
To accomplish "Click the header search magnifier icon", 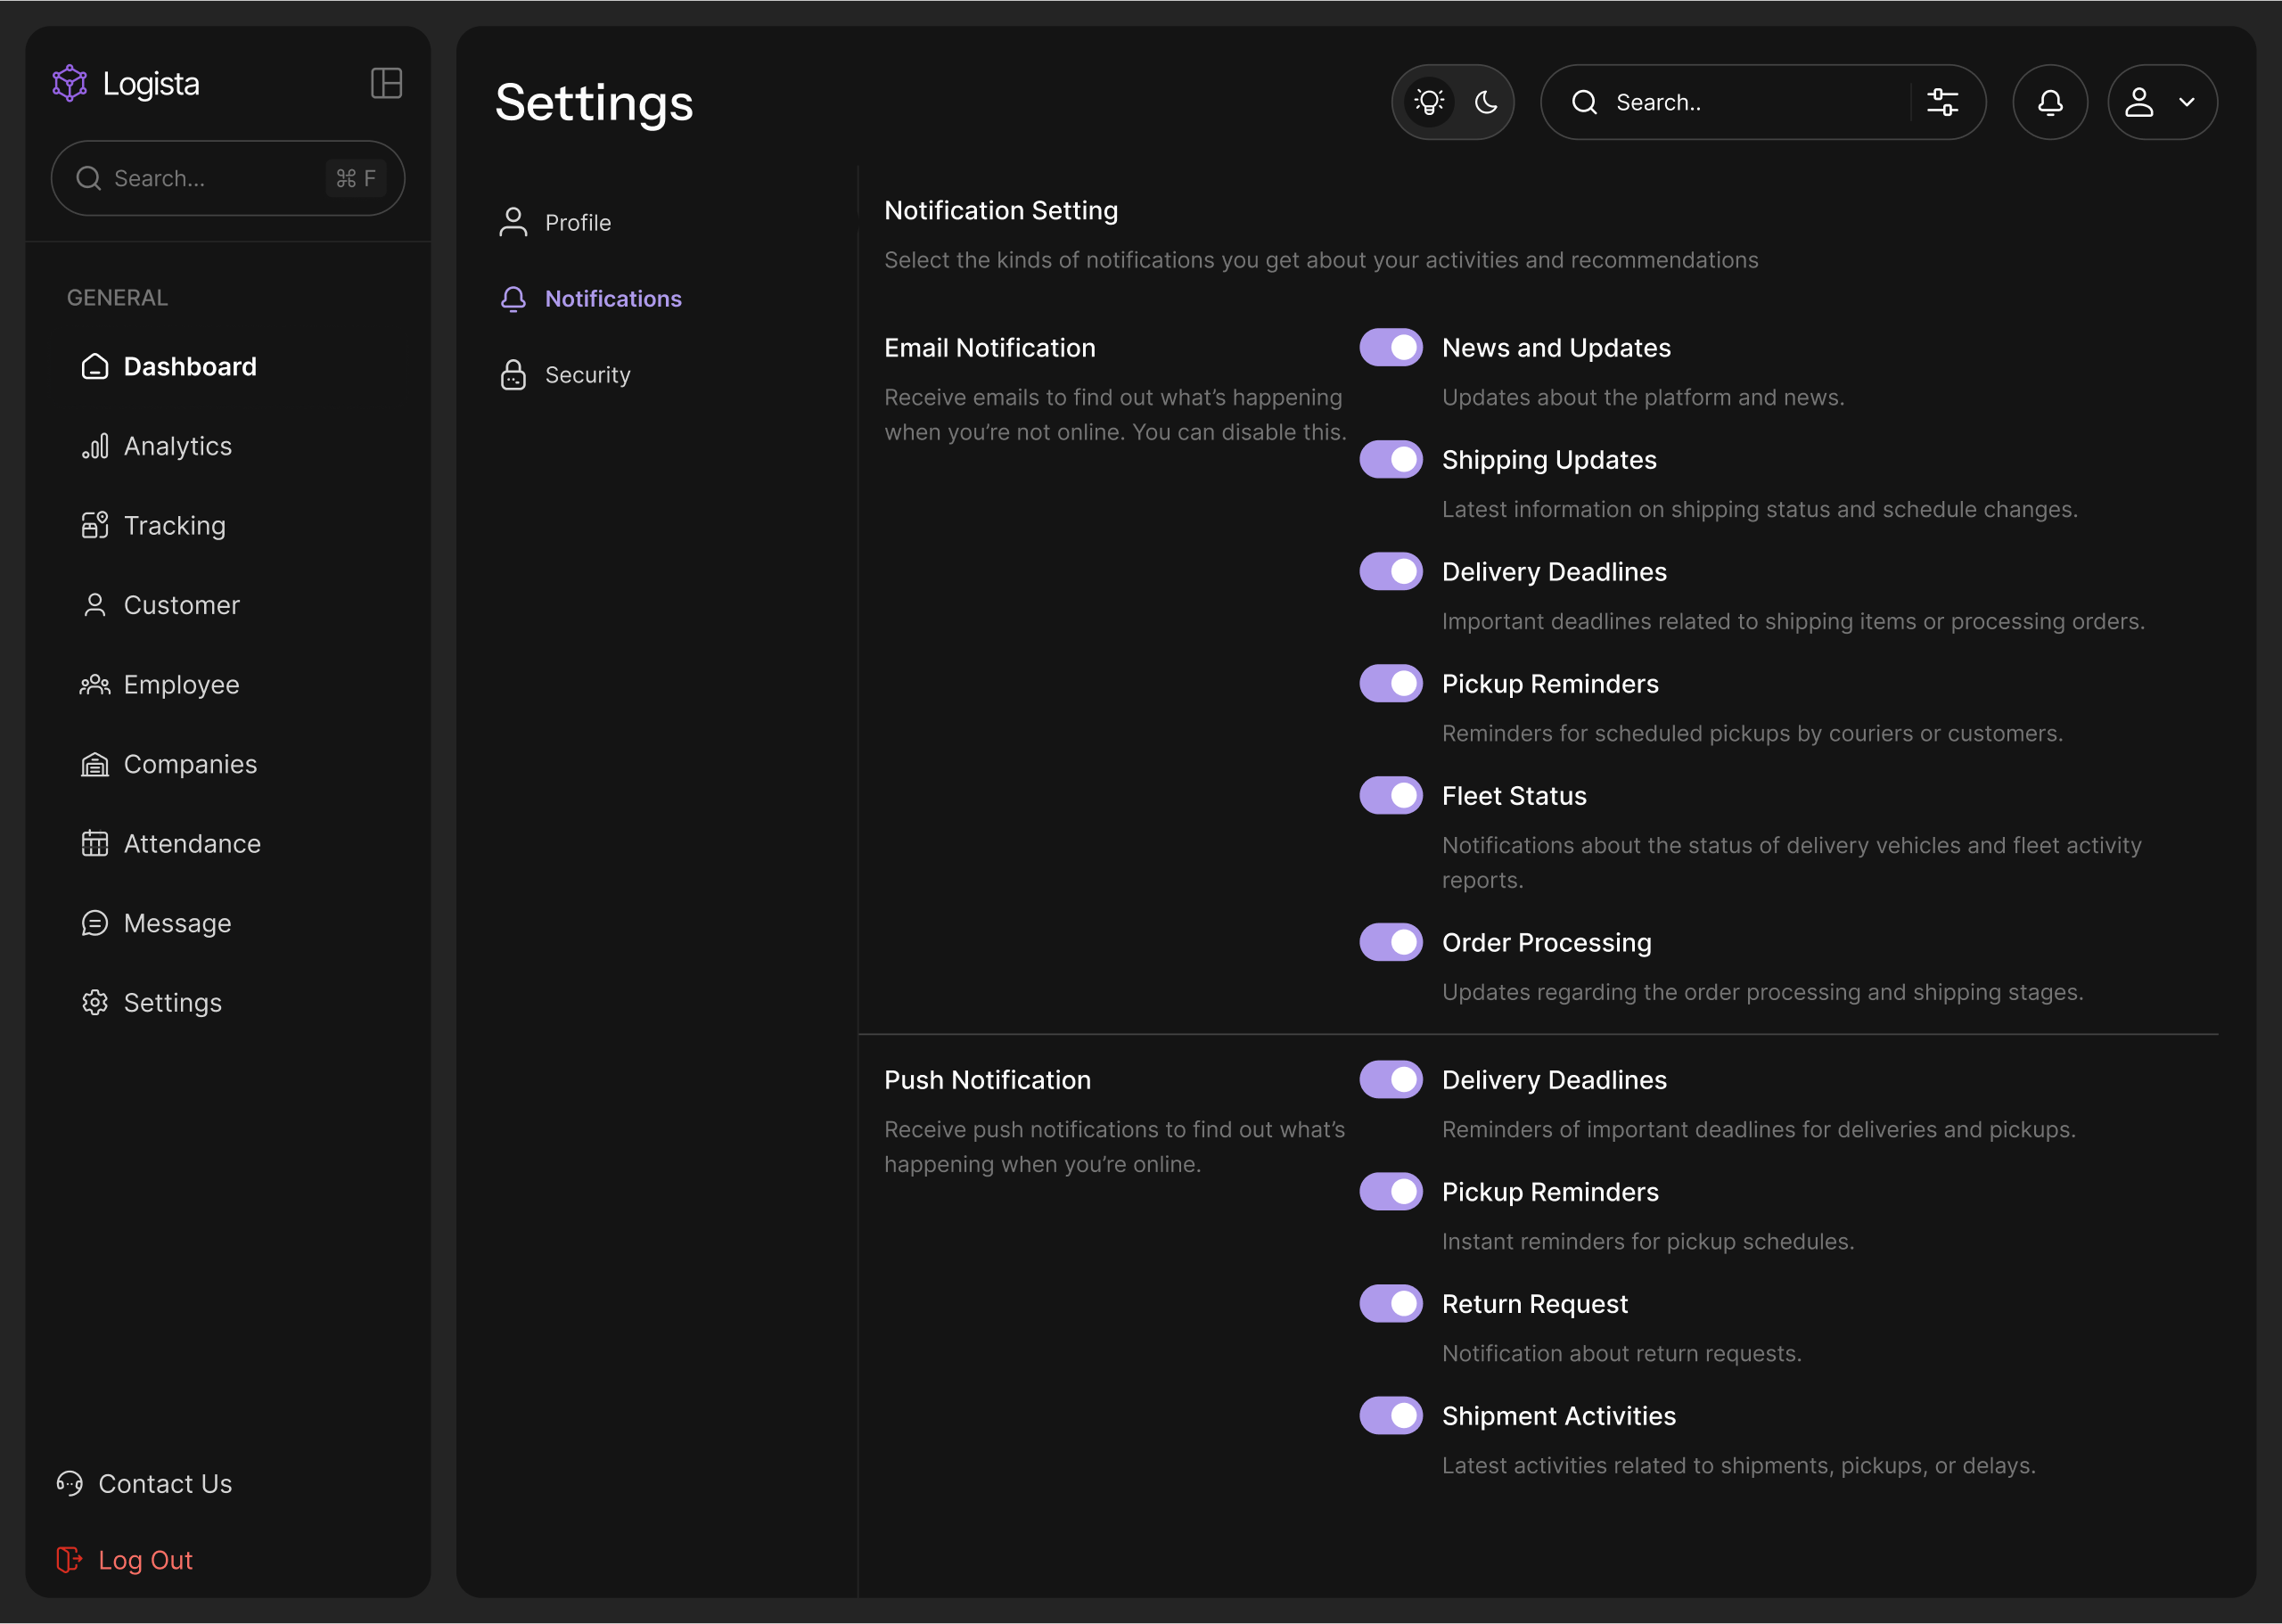I will (x=1585, y=102).
